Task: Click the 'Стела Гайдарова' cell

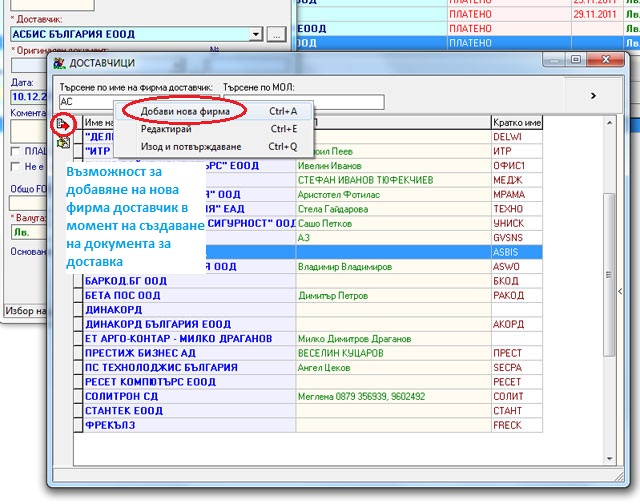Action: (x=393, y=209)
